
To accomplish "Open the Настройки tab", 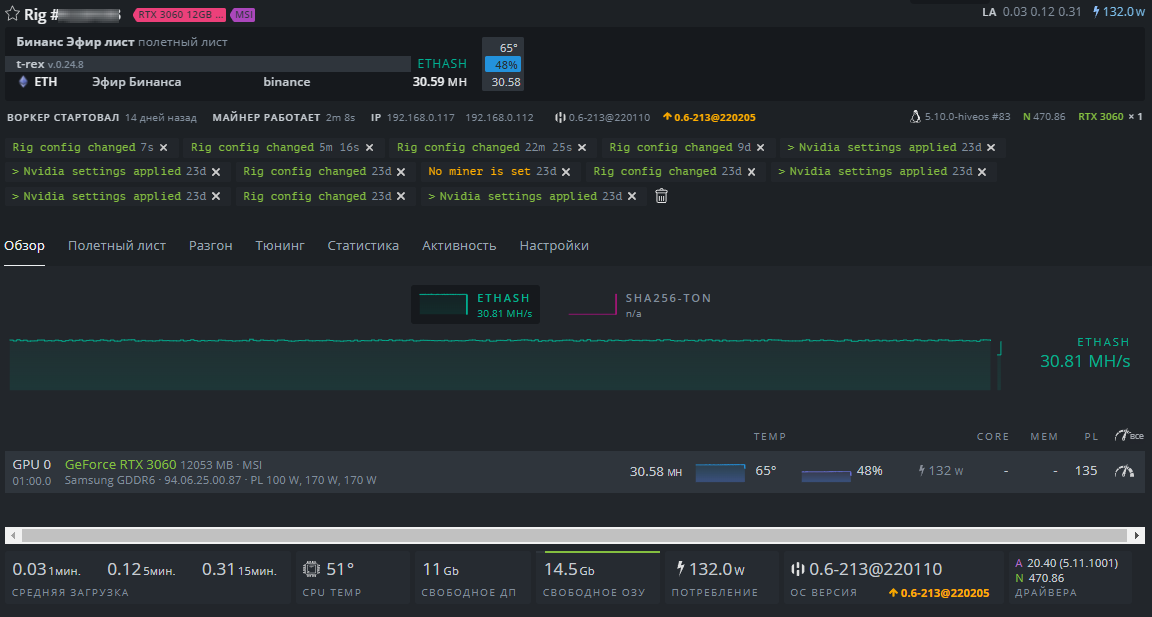I will (x=554, y=246).
